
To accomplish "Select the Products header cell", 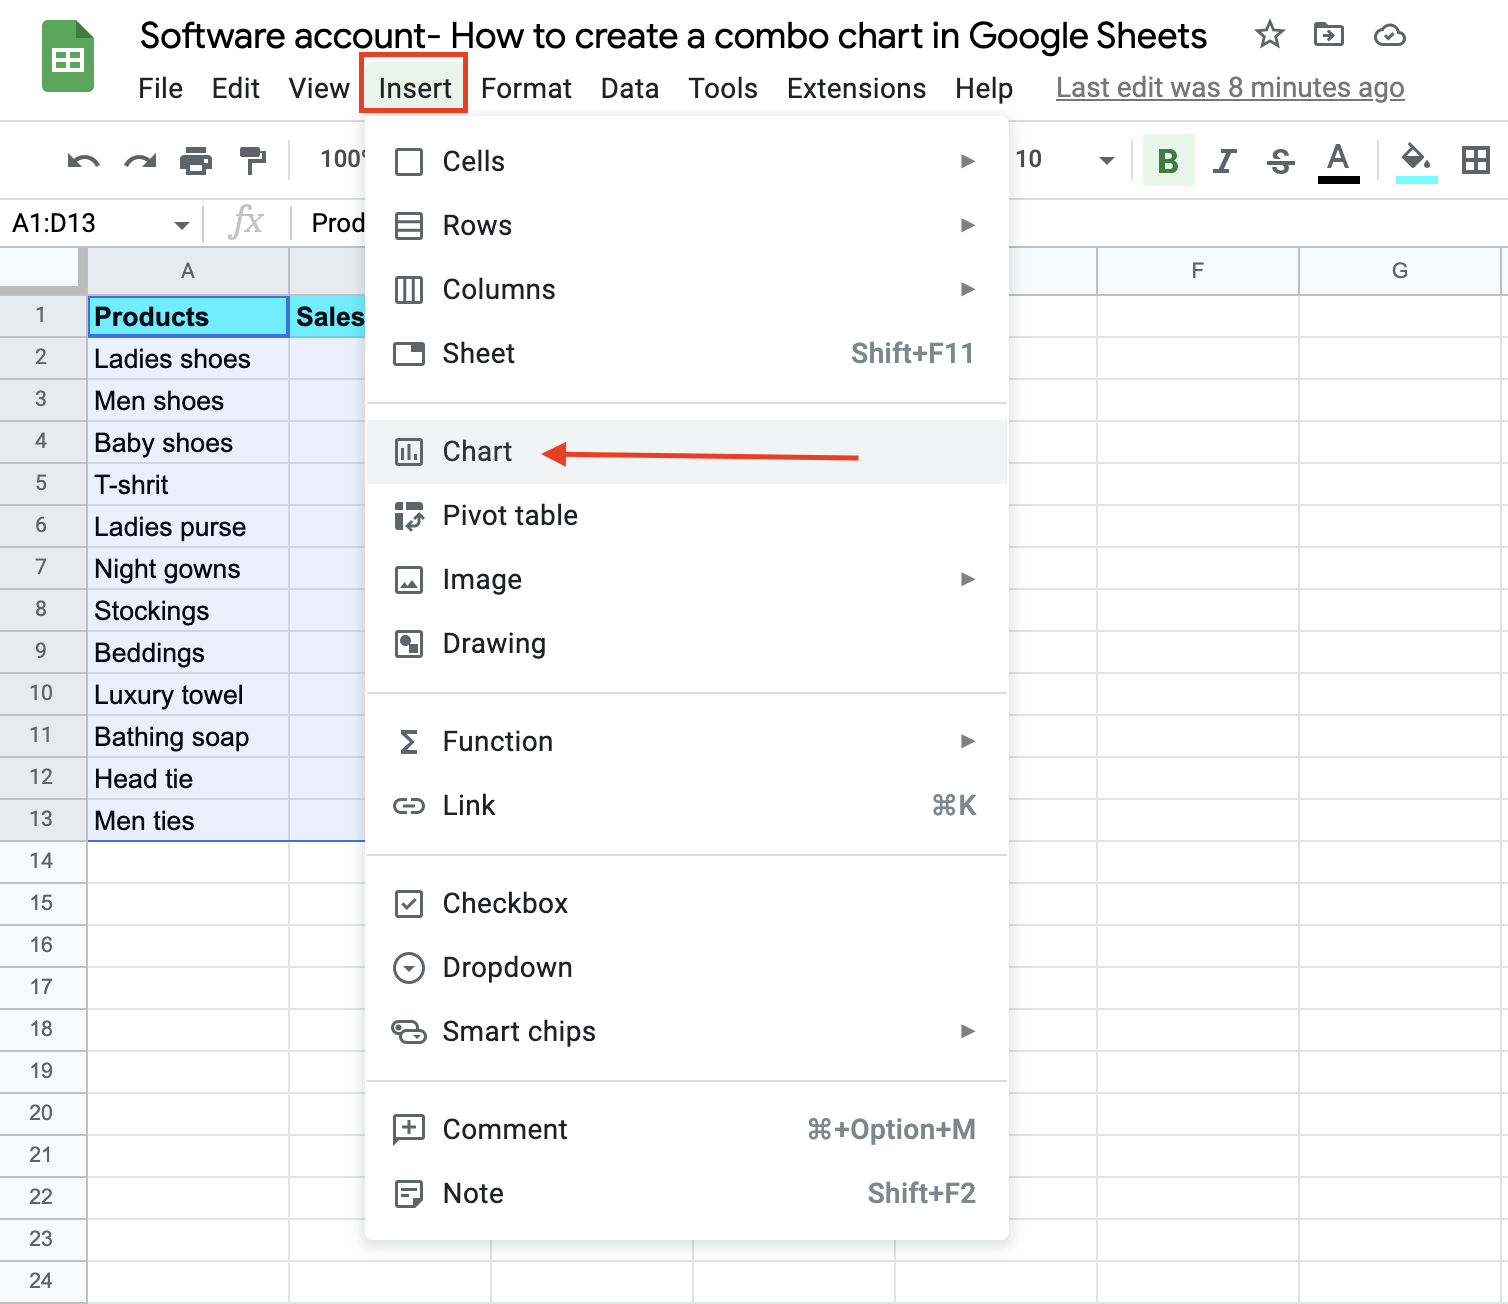I will 188,316.
